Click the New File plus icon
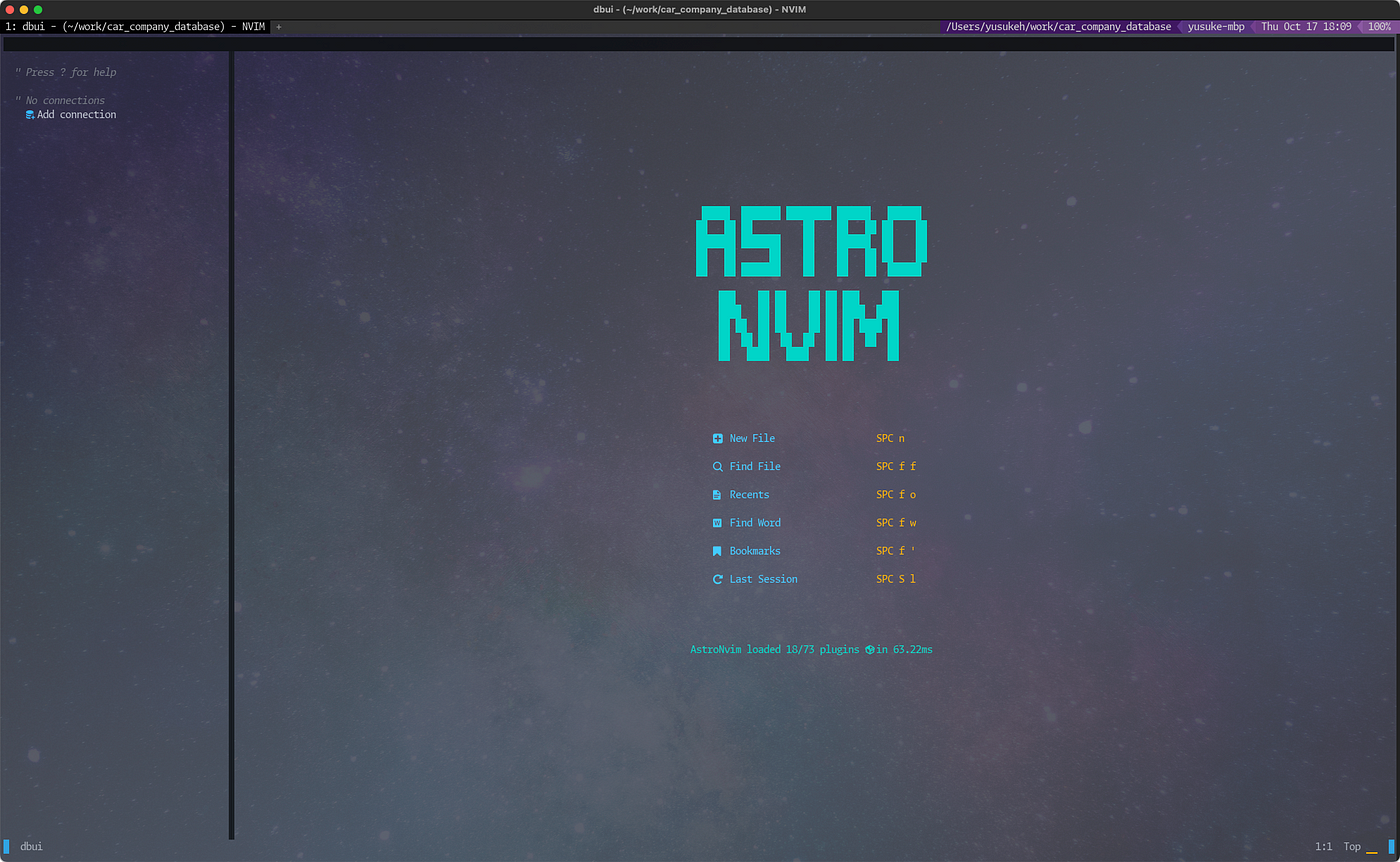Image resolution: width=1400 pixels, height=862 pixels. 717,439
